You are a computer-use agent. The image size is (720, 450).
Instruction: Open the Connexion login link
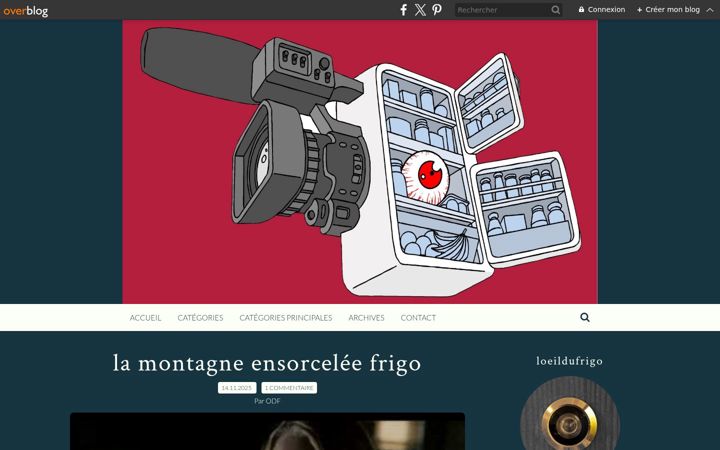point(602,9)
